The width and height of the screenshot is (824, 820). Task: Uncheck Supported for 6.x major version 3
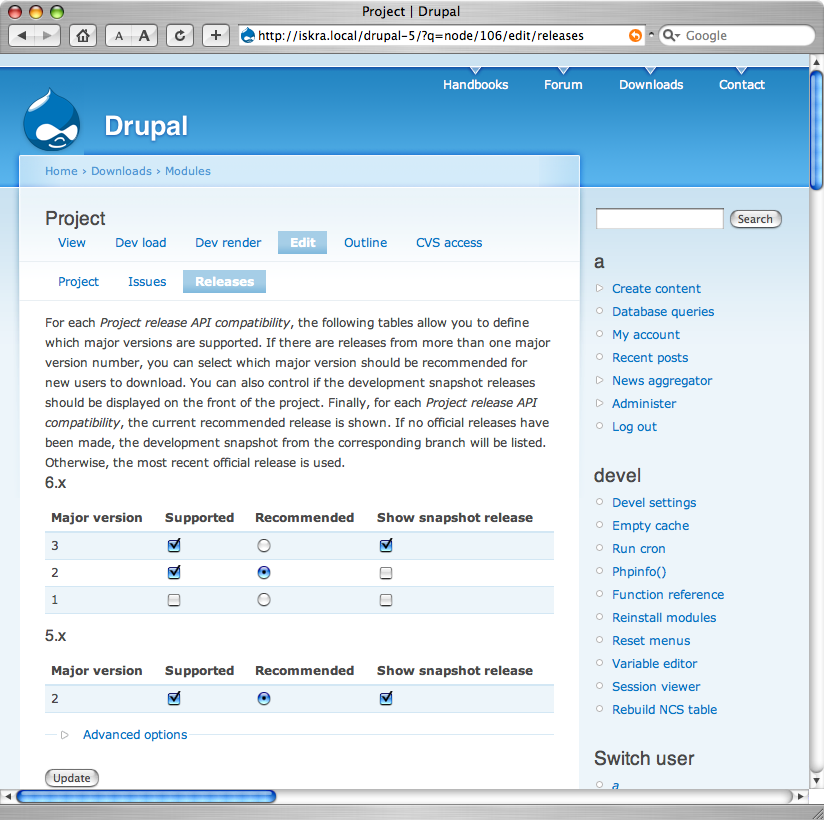point(174,546)
